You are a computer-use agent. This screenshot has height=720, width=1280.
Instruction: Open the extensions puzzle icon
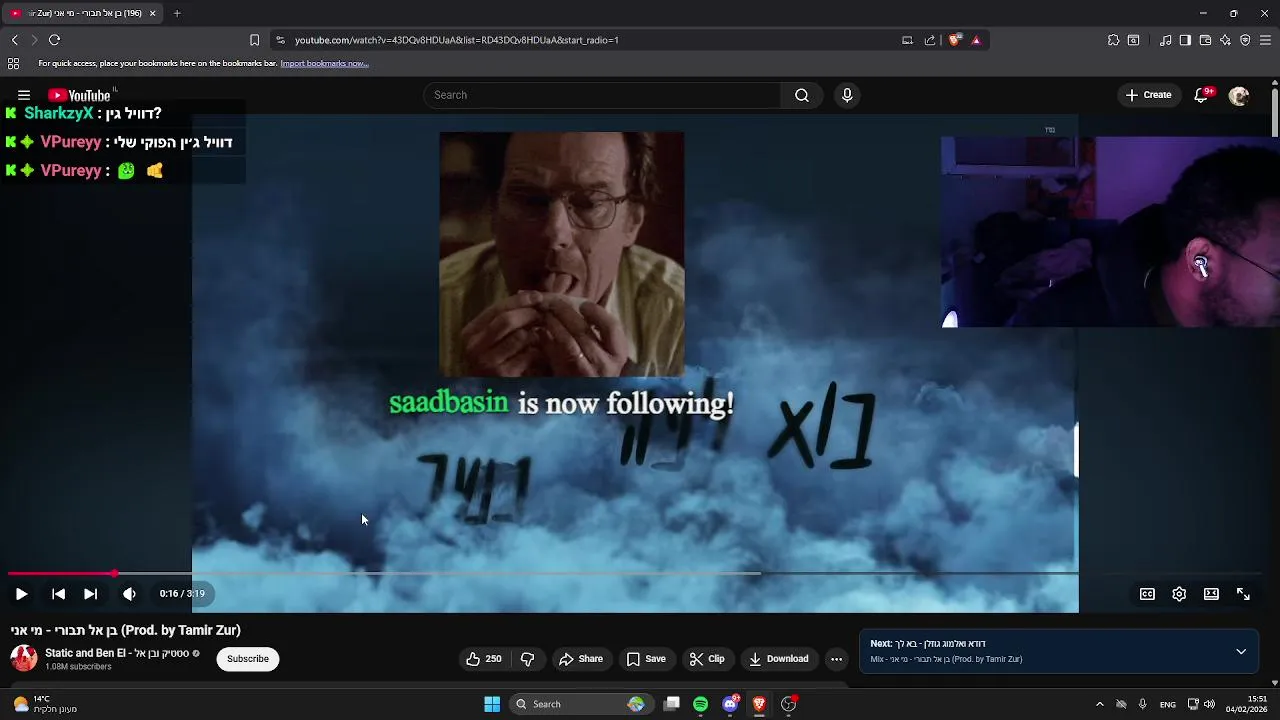pyautogui.click(x=1113, y=40)
